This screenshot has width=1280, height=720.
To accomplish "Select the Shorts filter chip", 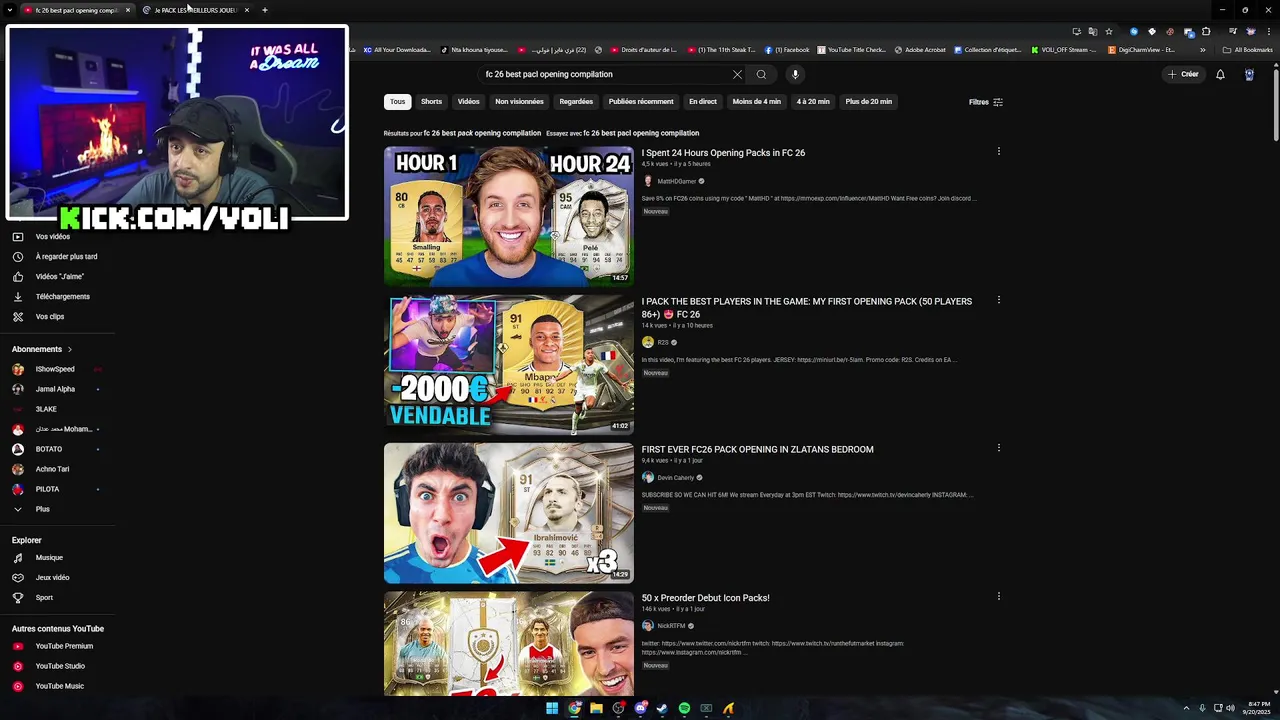I will pyautogui.click(x=431, y=102).
